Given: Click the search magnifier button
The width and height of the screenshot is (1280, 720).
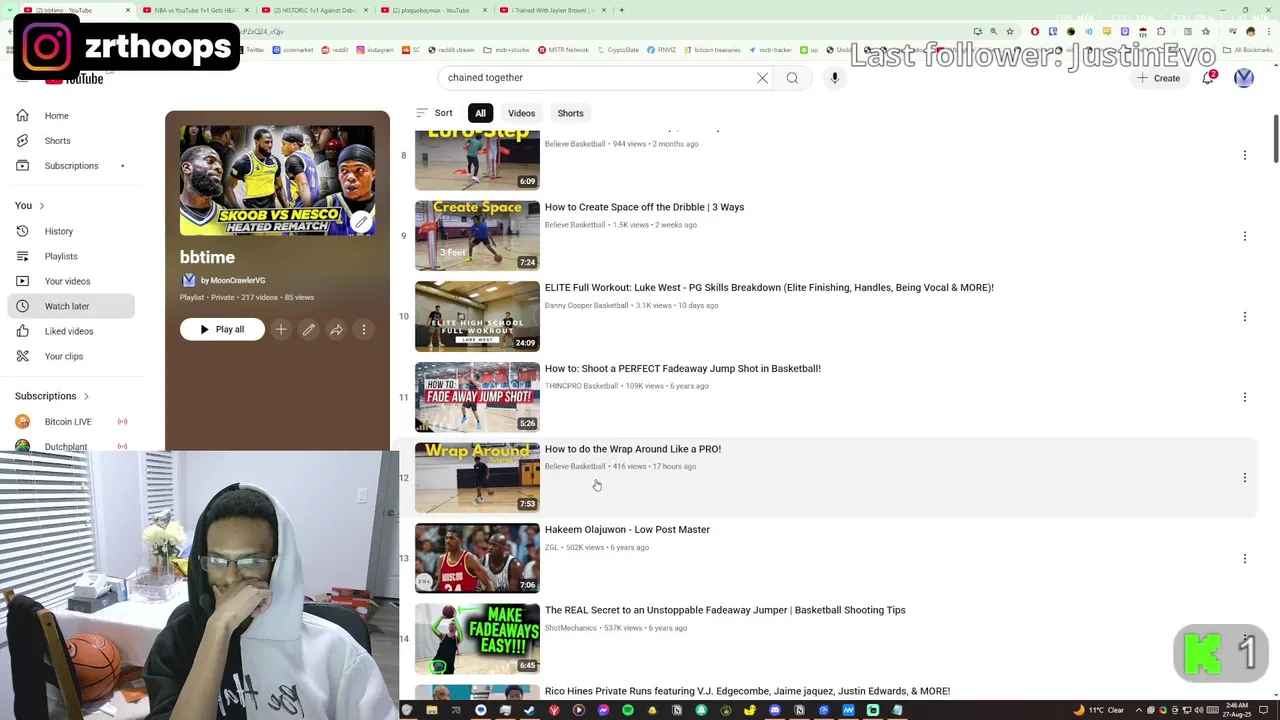Looking at the screenshot, I should point(792,78).
